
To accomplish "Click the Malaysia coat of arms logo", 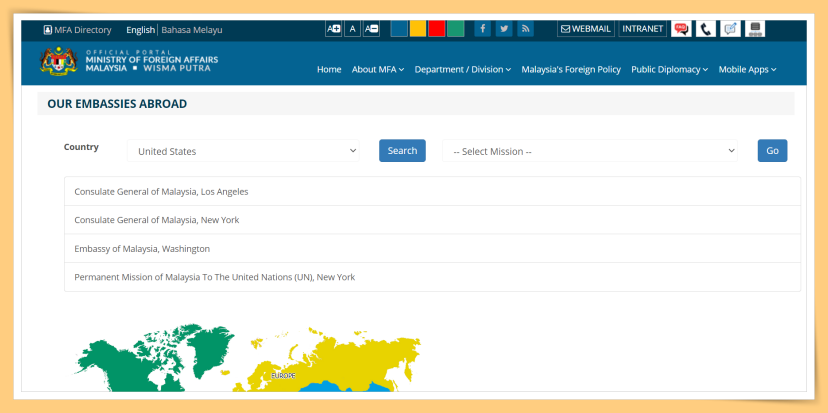I will pyautogui.click(x=59, y=61).
